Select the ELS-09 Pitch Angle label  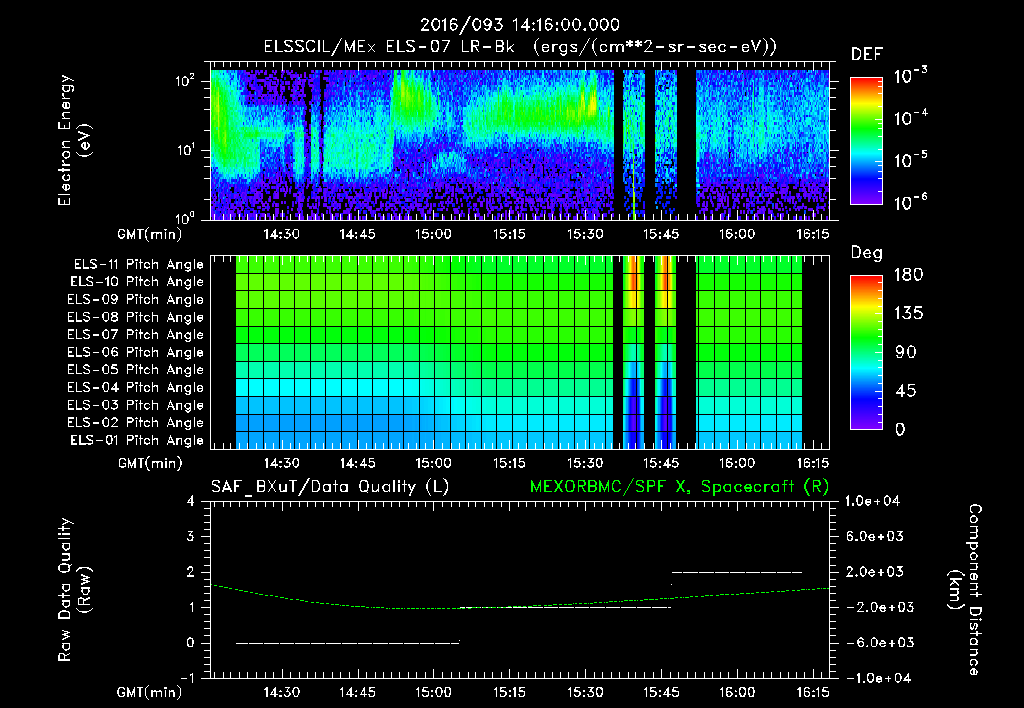[136, 300]
